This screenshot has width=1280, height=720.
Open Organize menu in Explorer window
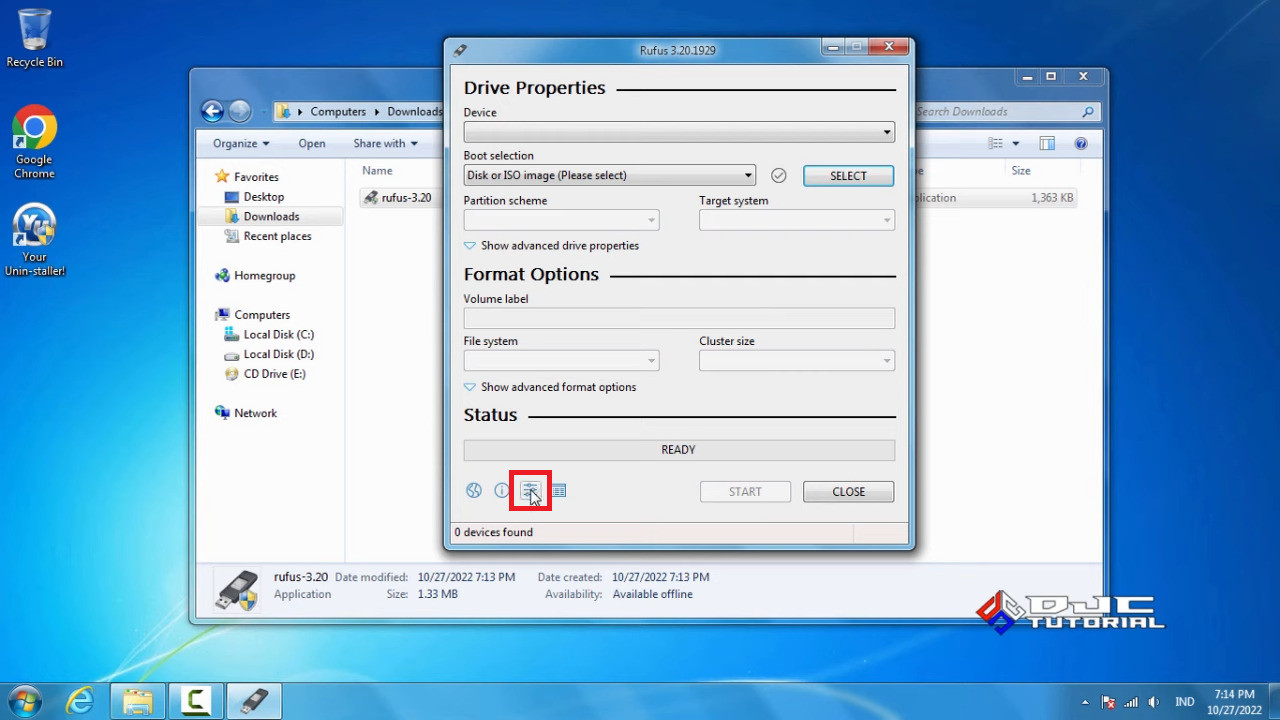click(241, 144)
